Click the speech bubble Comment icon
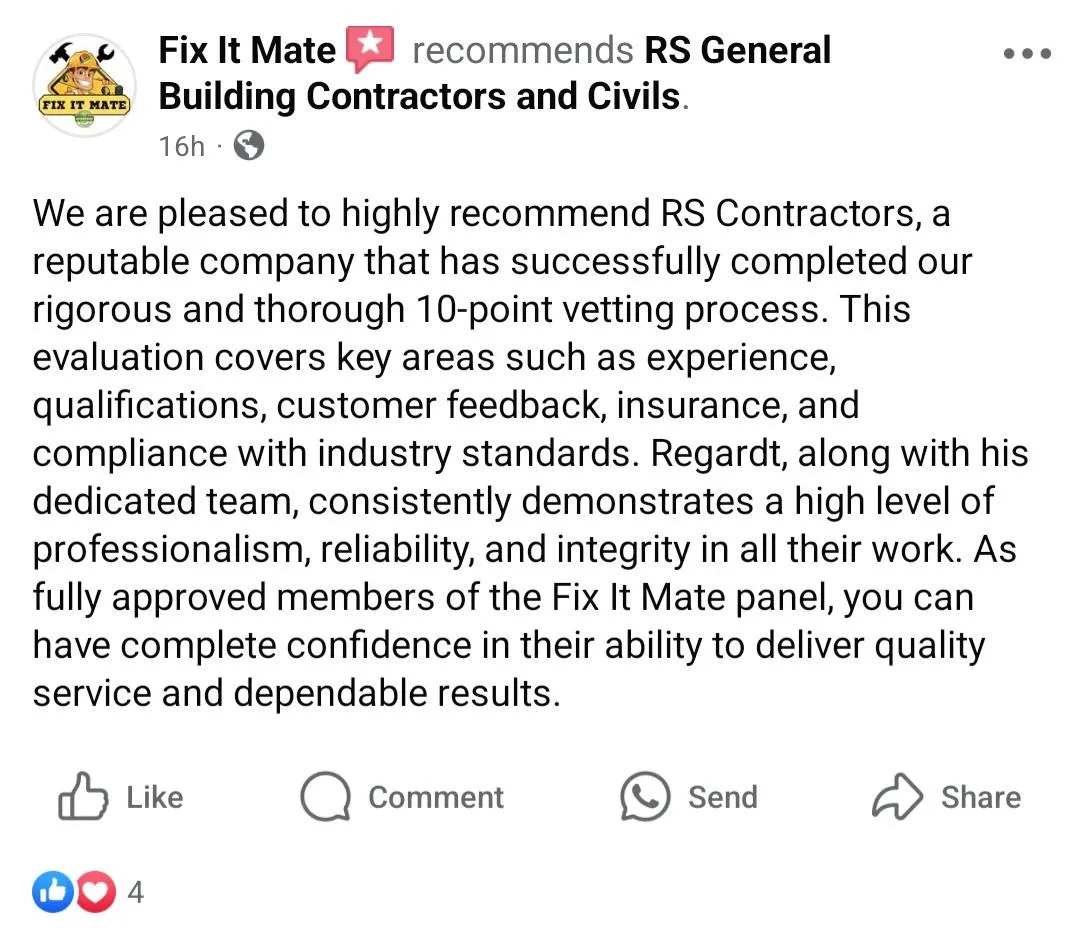Screen dimensions: 1080x938 click(x=325, y=796)
